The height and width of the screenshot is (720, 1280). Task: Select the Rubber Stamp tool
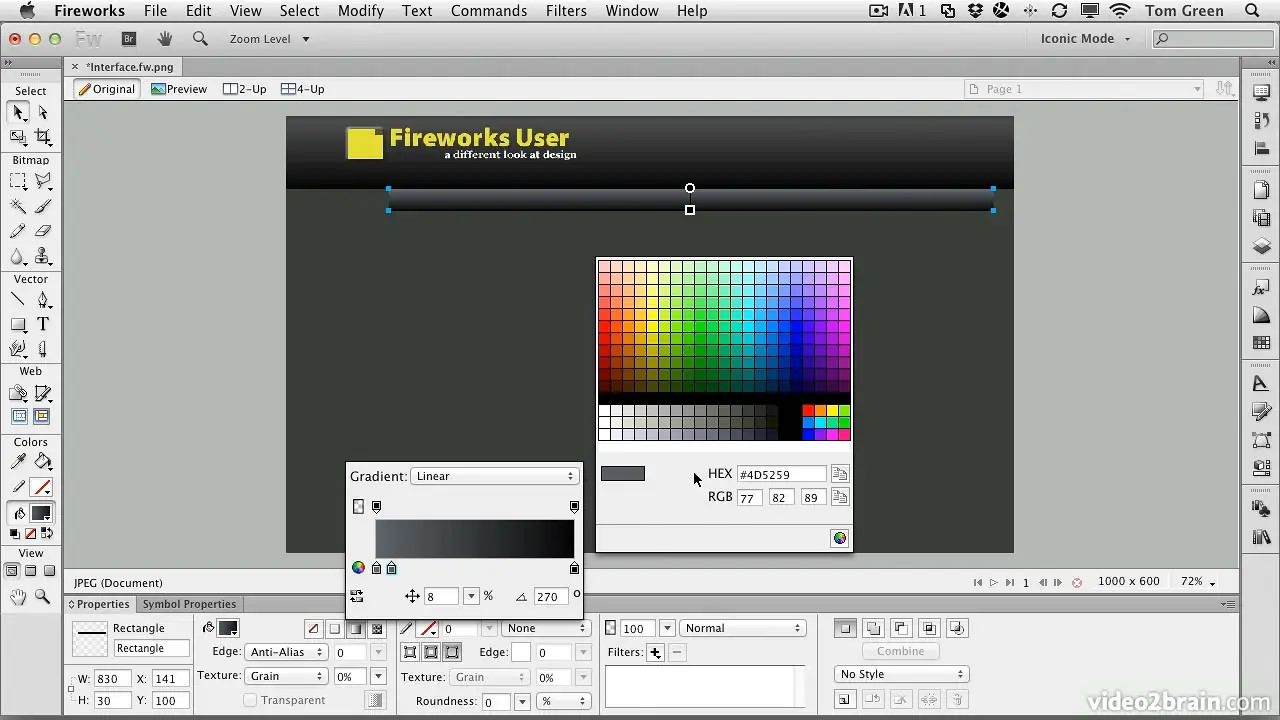(43, 257)
